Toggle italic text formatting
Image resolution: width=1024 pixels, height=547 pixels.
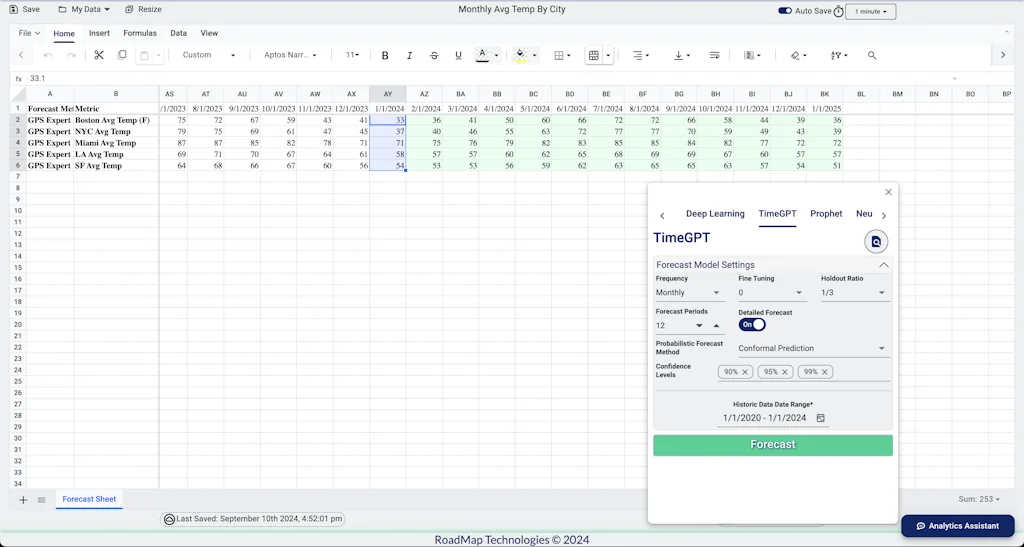click(409, 55)
